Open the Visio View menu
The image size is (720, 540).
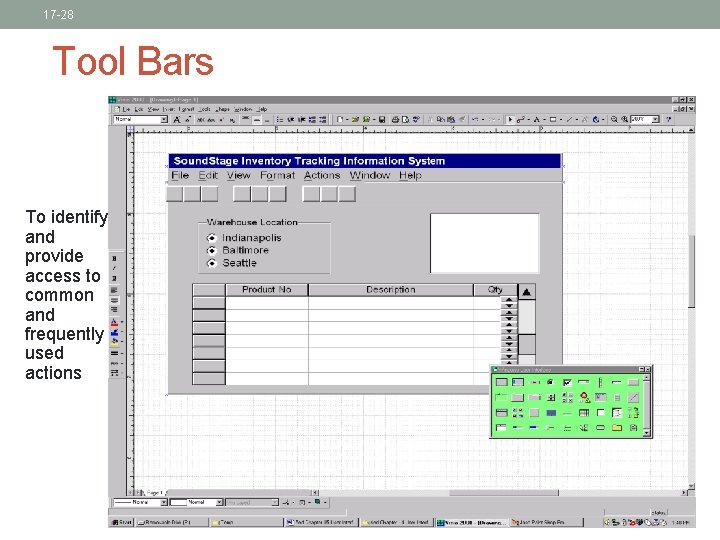coord(153,109)
